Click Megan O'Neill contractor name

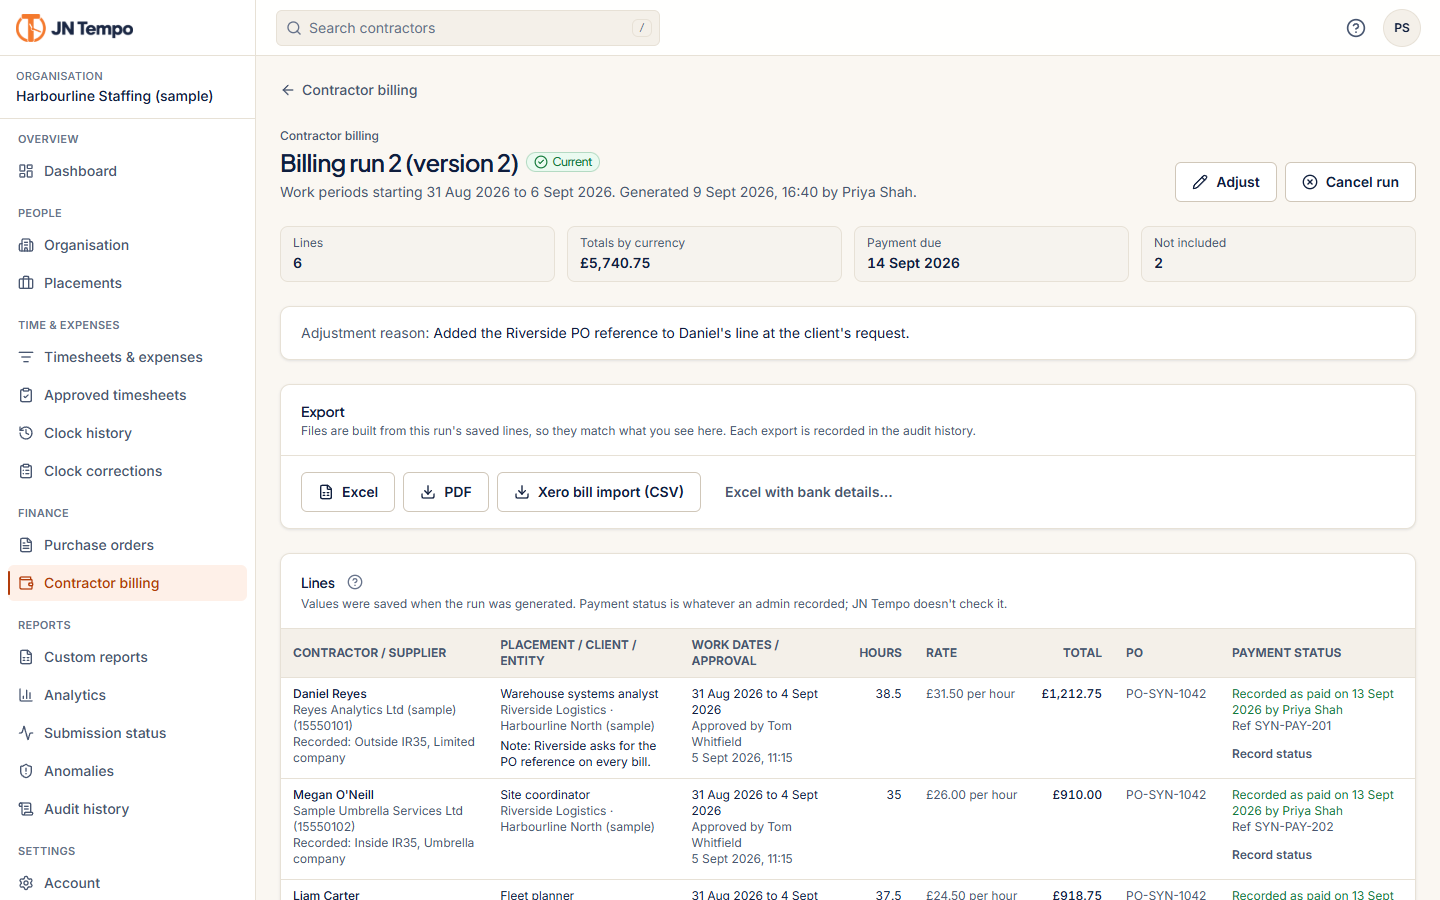click(333, 795)
